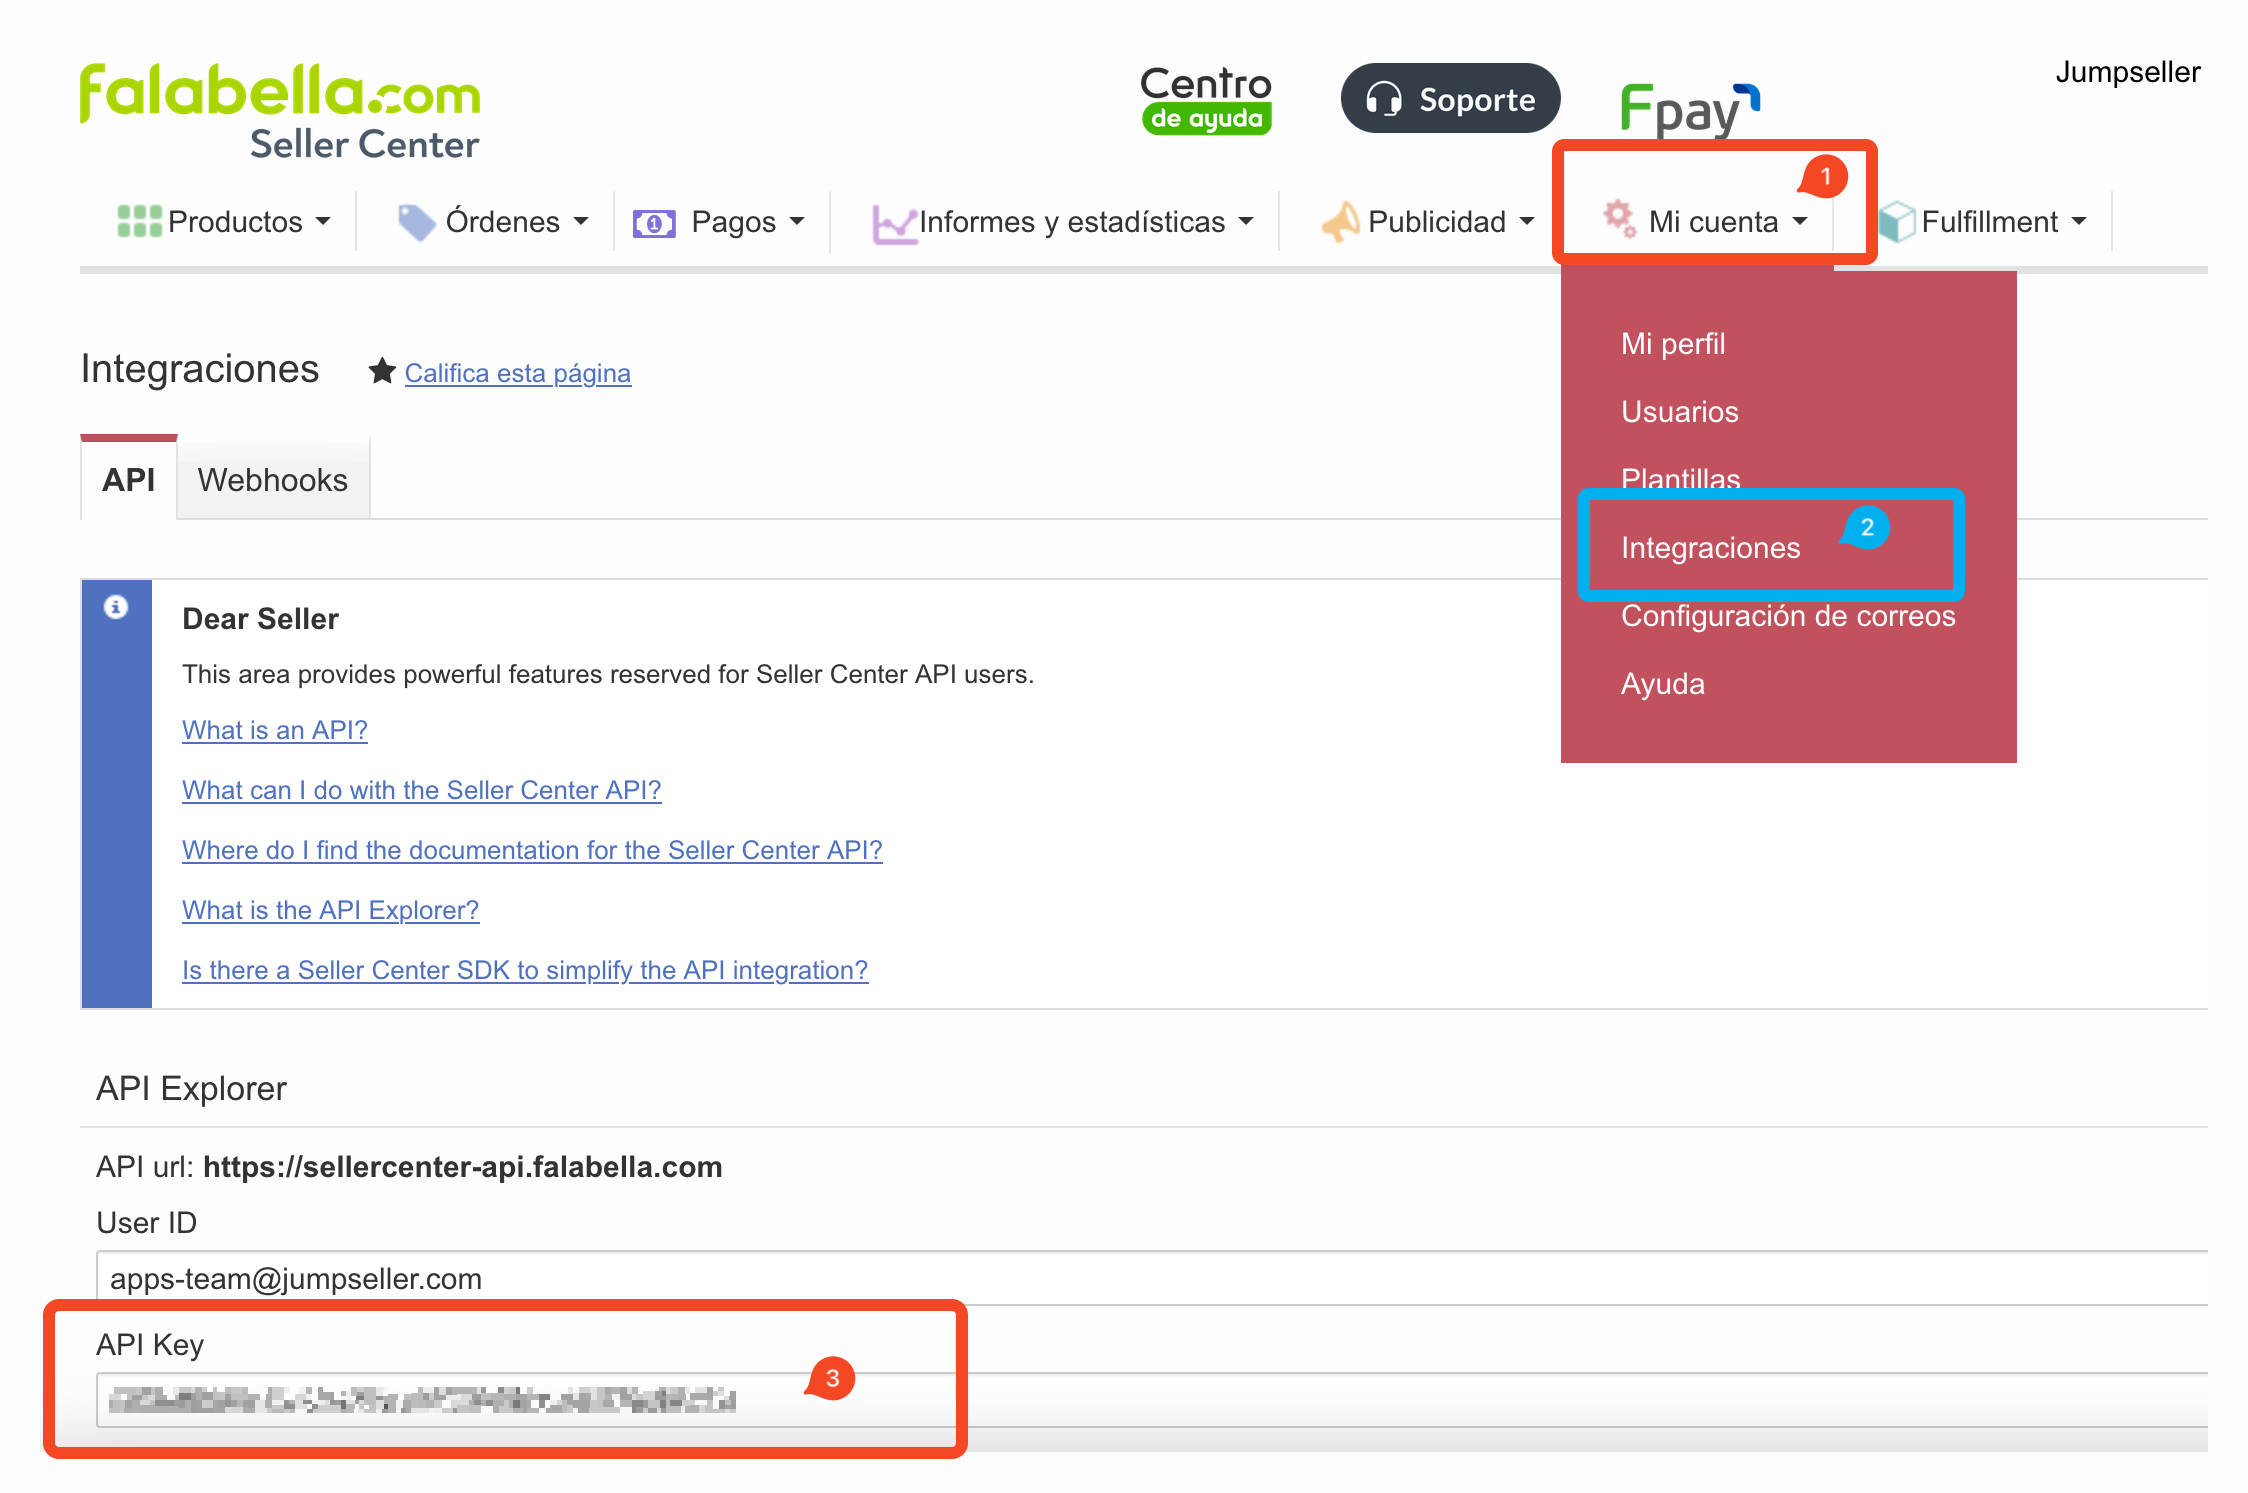Click the Publicidad megaphone icon
2248x1493 pixels.
pos(1340,221)
